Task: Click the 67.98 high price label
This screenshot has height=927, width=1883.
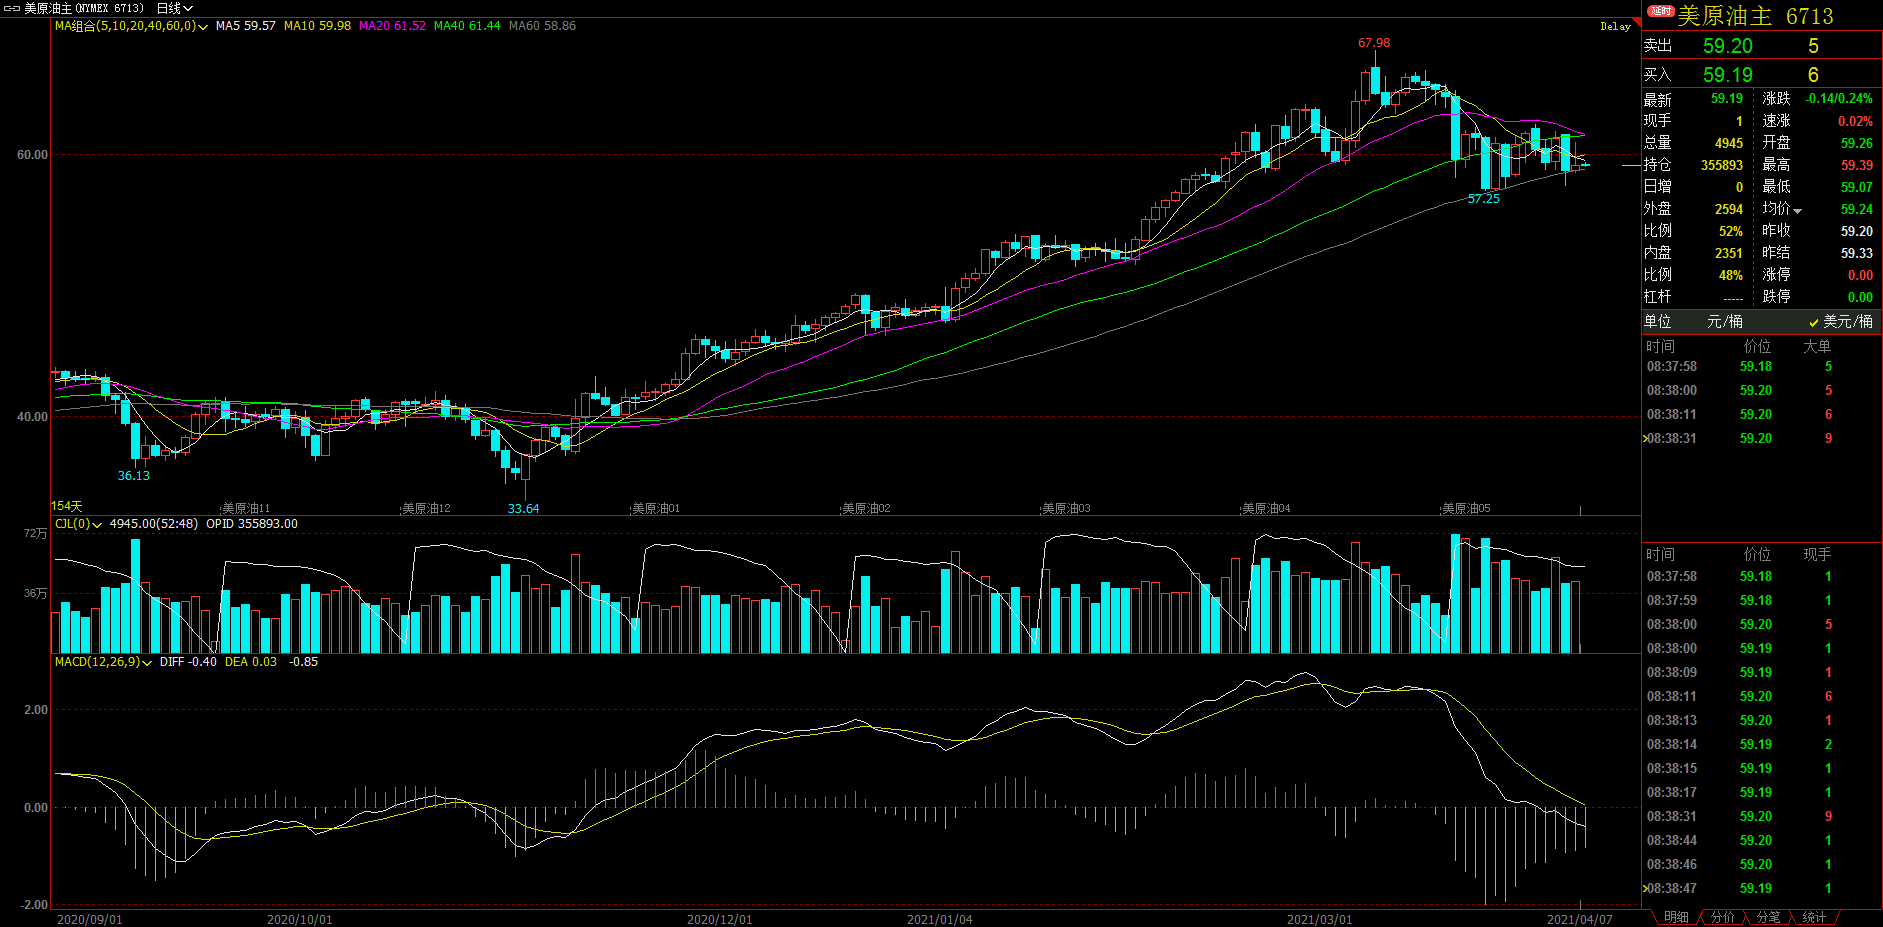Action: pyautogui.click(x=1374, y=43)
